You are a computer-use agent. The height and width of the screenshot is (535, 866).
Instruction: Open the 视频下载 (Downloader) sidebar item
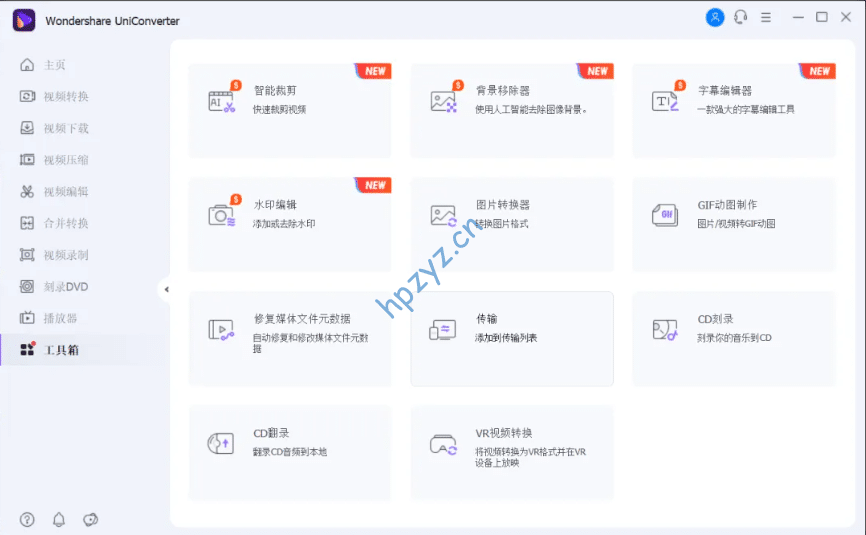(65, 128)
